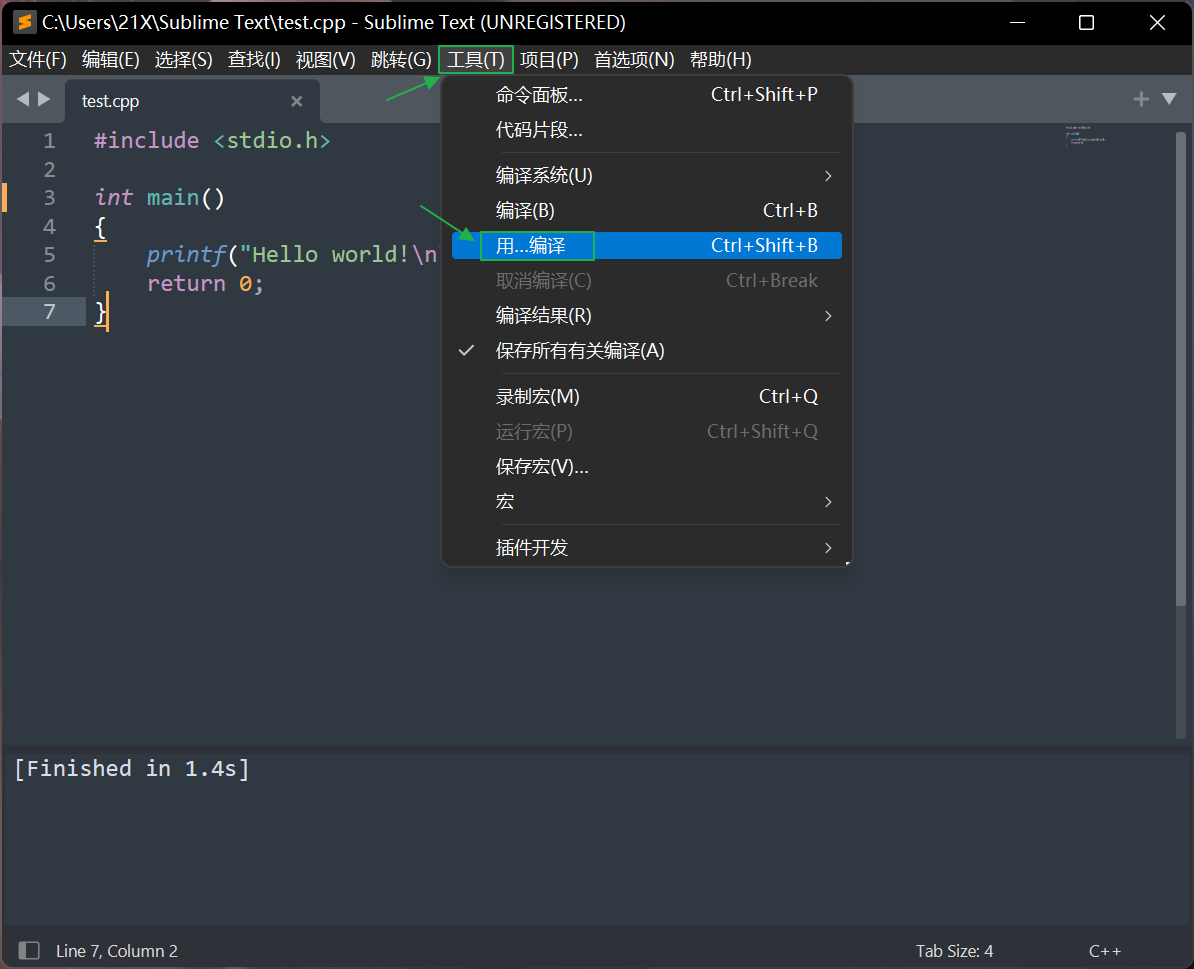Click the return 0; code line
The width and height of the screenshot is (1194, 969).
tap(206, 284)
